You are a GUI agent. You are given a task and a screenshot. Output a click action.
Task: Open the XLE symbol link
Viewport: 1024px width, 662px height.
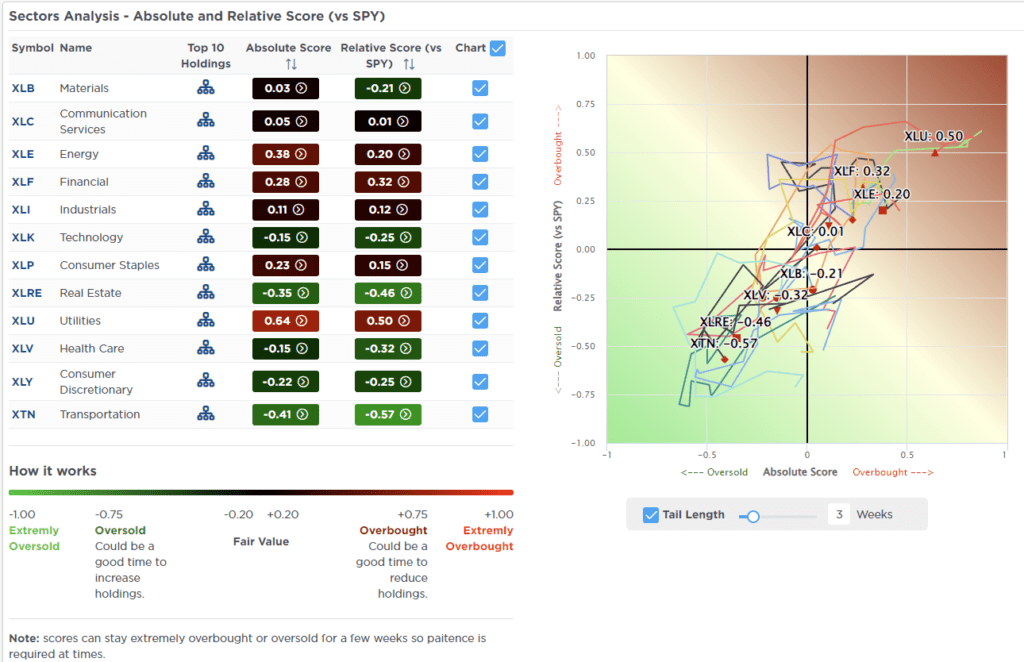(x=23, y=154)
